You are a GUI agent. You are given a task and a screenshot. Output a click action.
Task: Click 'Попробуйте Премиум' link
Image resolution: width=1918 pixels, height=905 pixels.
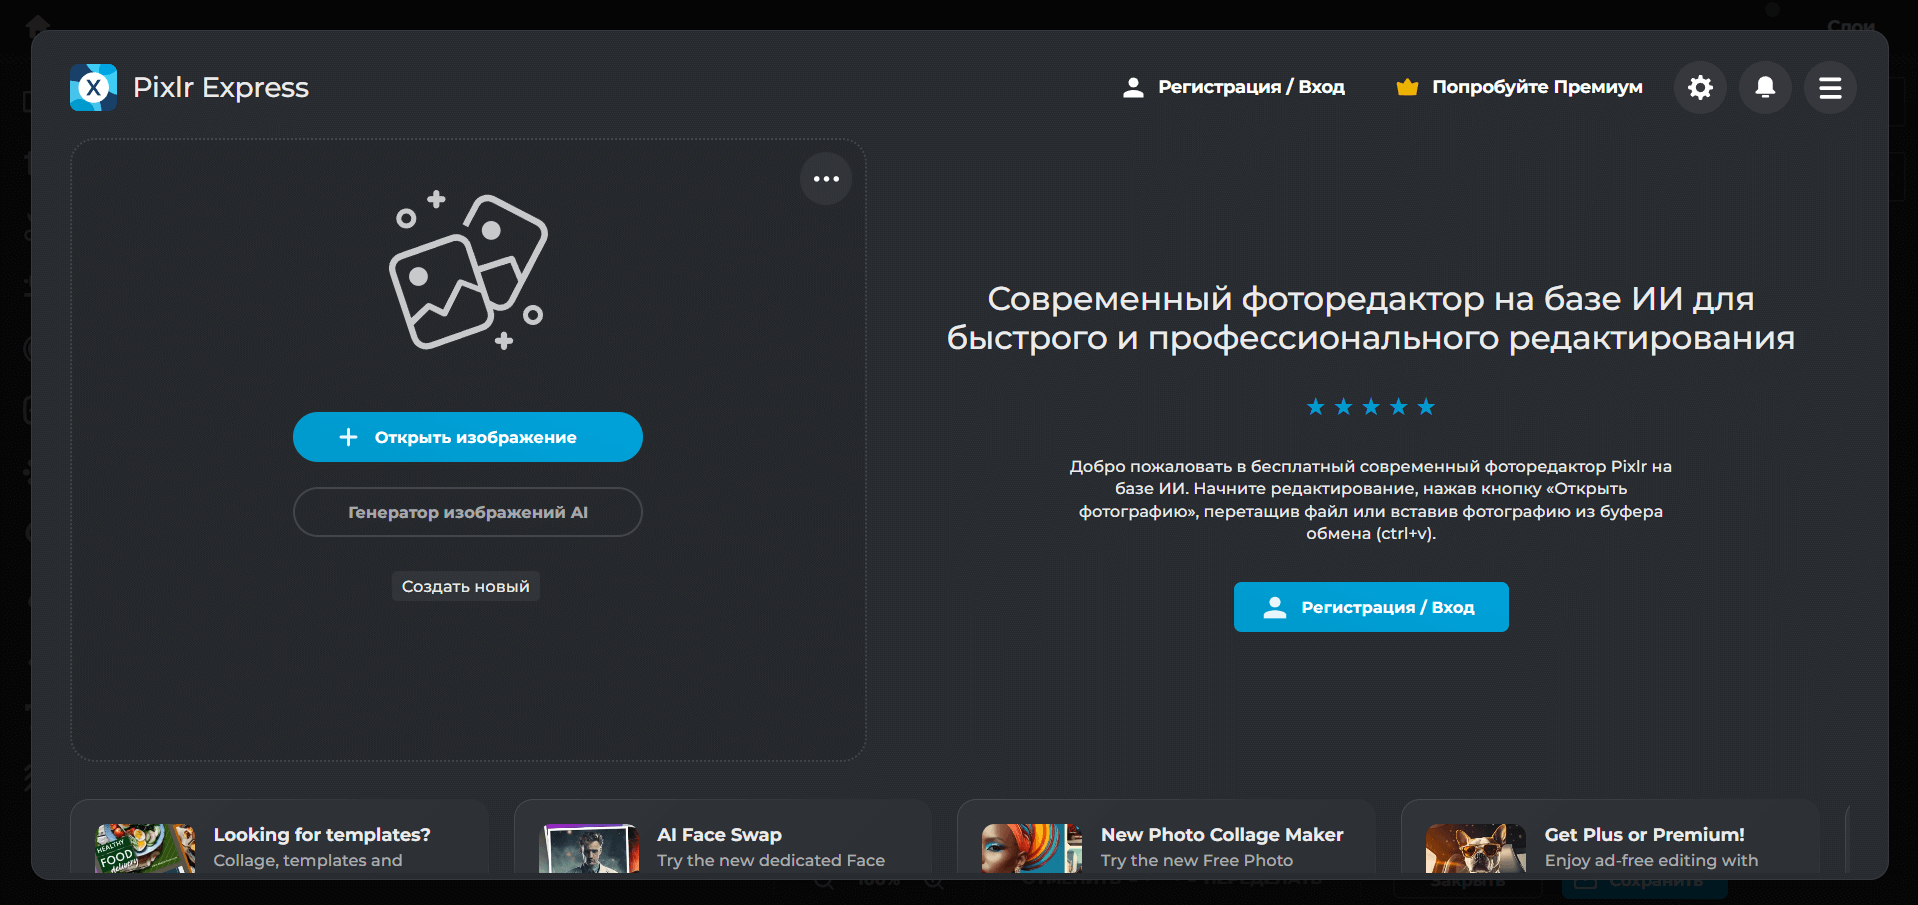[1520, 87]
